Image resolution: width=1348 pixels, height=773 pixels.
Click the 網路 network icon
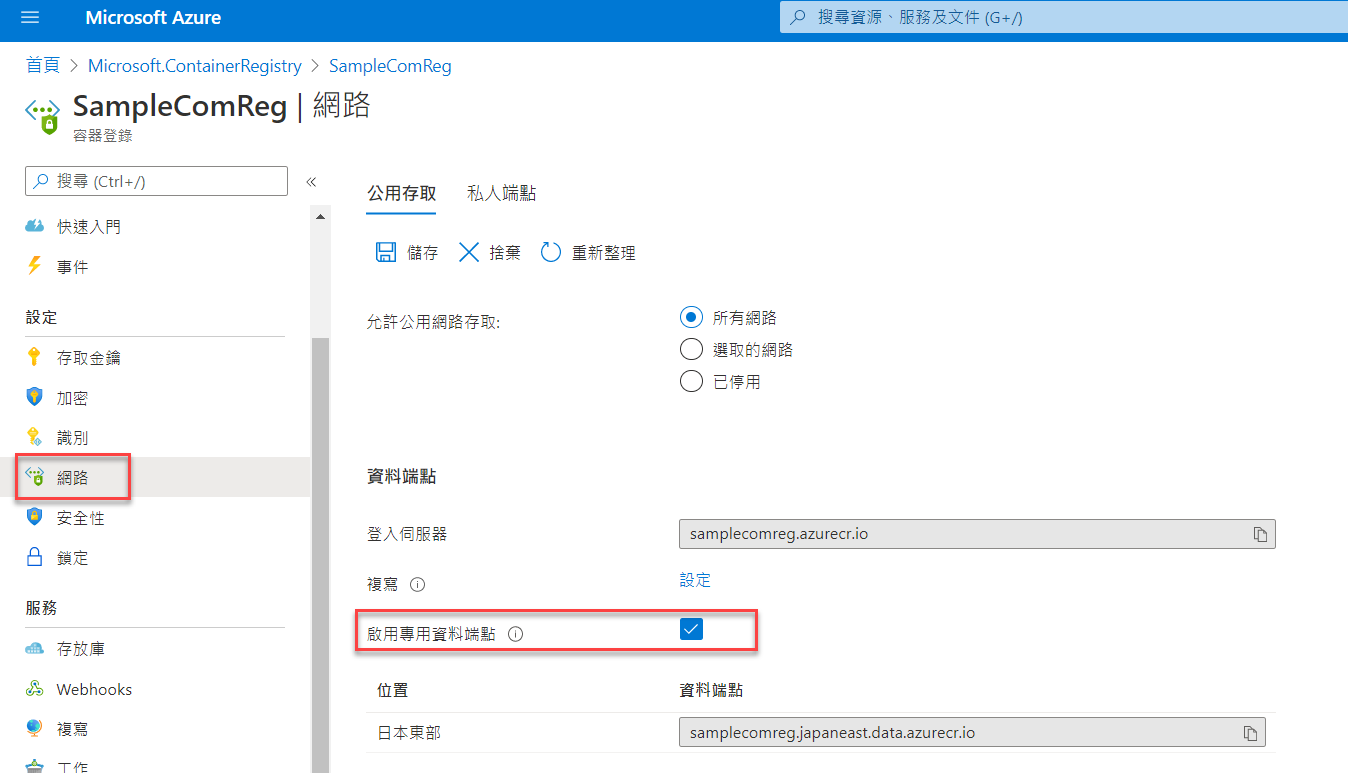(x=35, y=477)
